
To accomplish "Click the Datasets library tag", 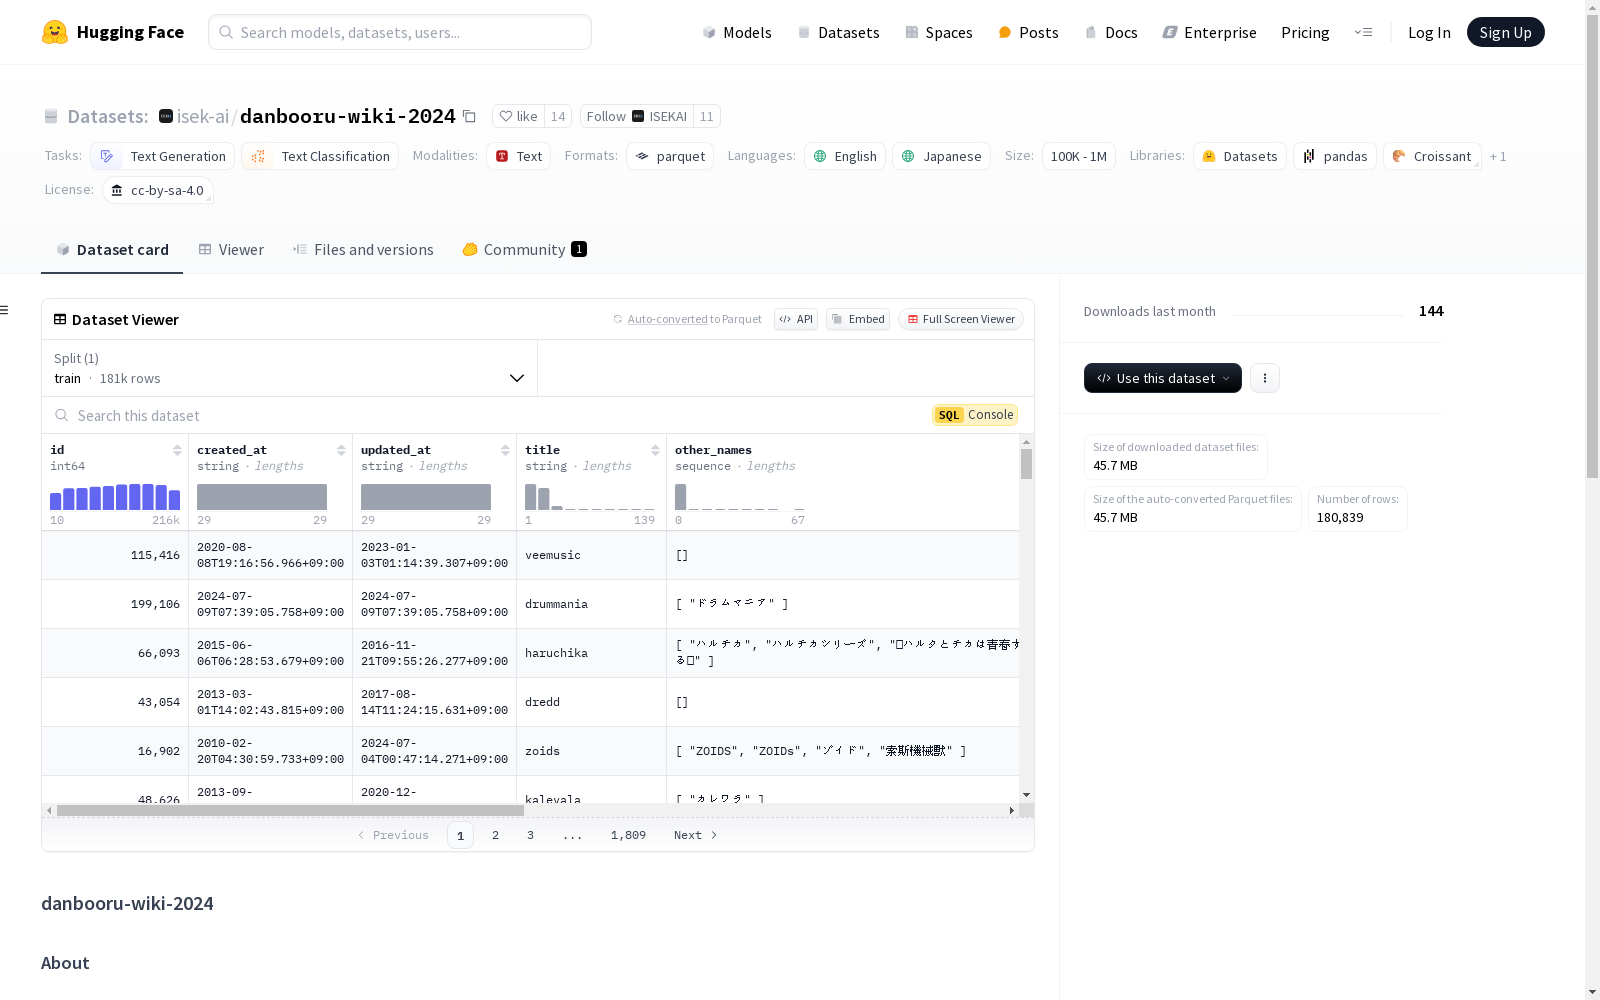I will (x=1240, y=156).
